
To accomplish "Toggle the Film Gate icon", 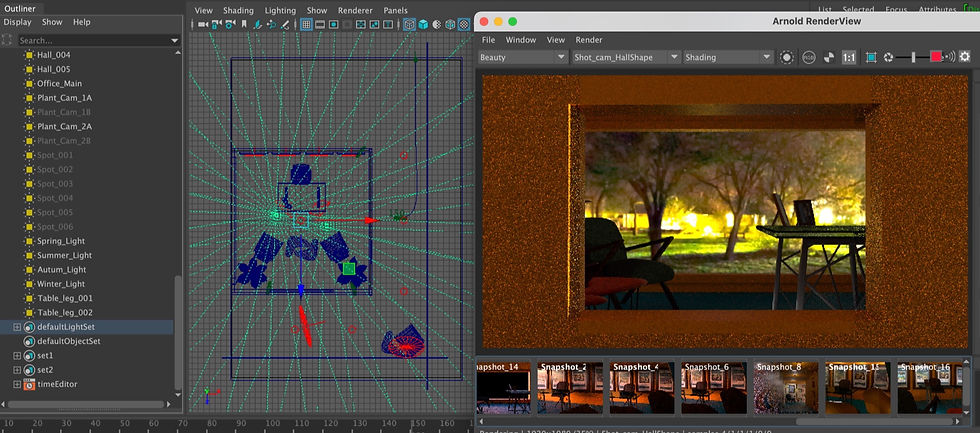I will click(x=320, y=24).
